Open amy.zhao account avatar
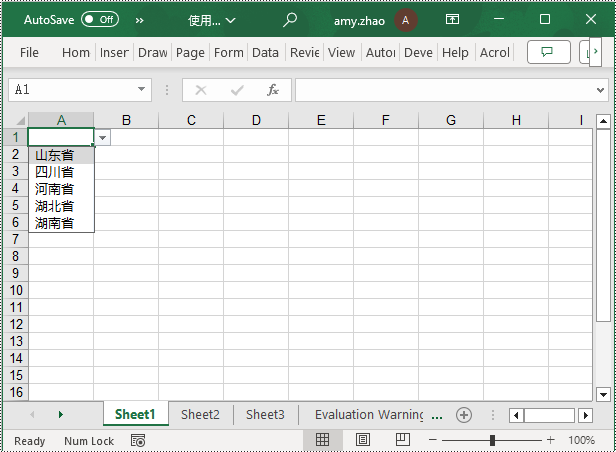The width and height of the screenshot is (616, 452). pyautogui.click(x=405, y=20)
